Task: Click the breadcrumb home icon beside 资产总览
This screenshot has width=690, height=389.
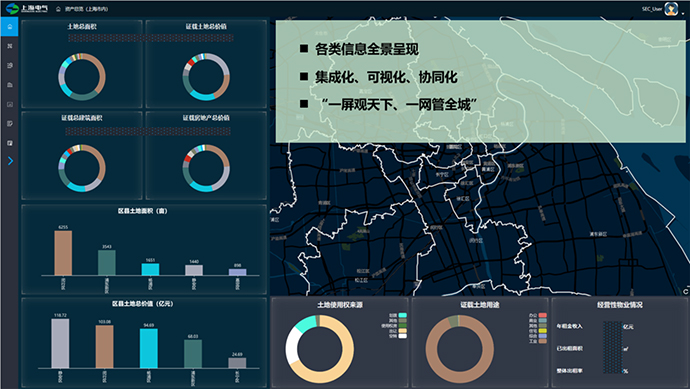Action: click(58, 9)
